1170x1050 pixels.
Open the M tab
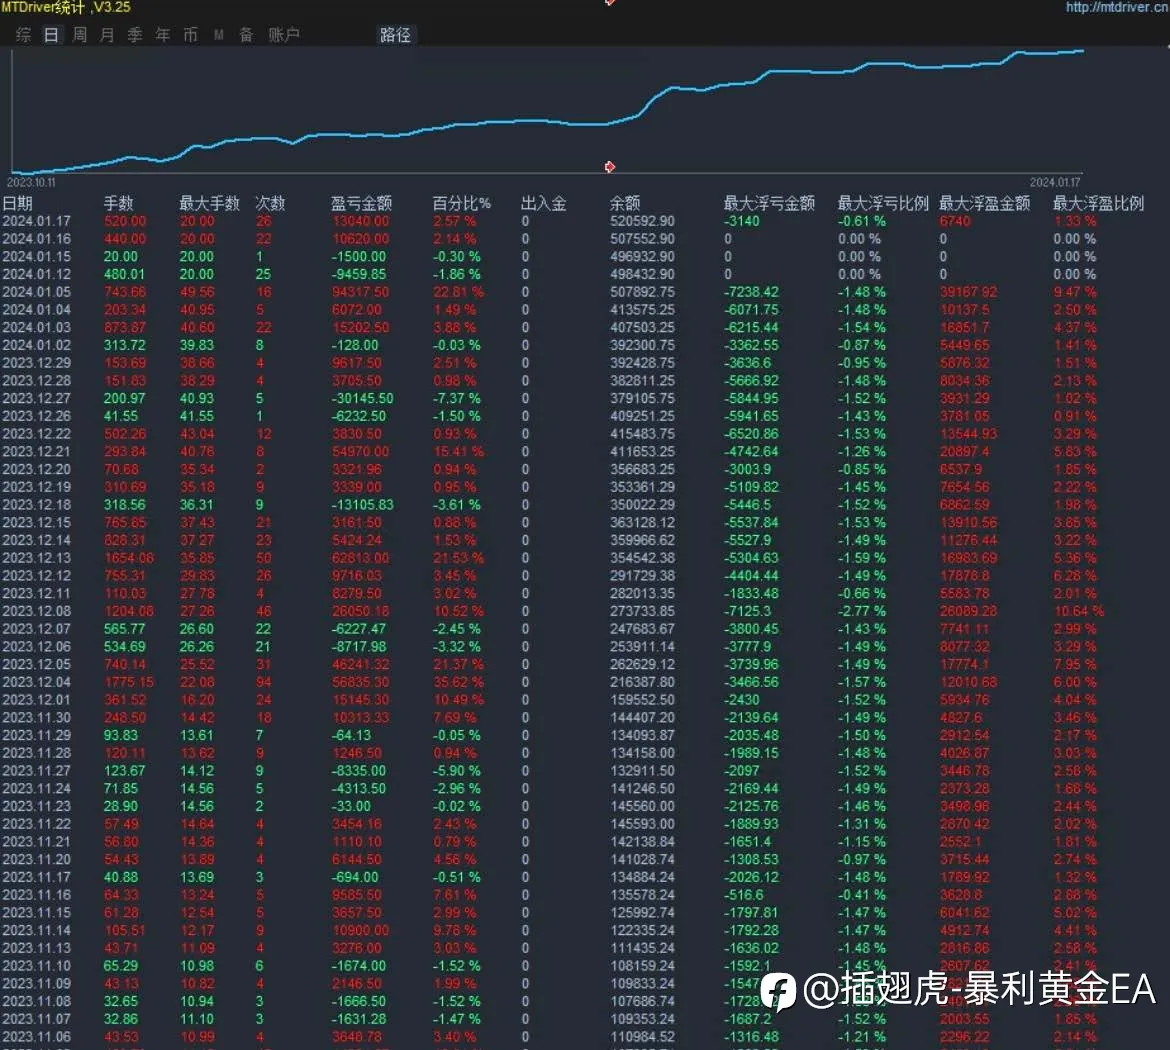point(219,35)
